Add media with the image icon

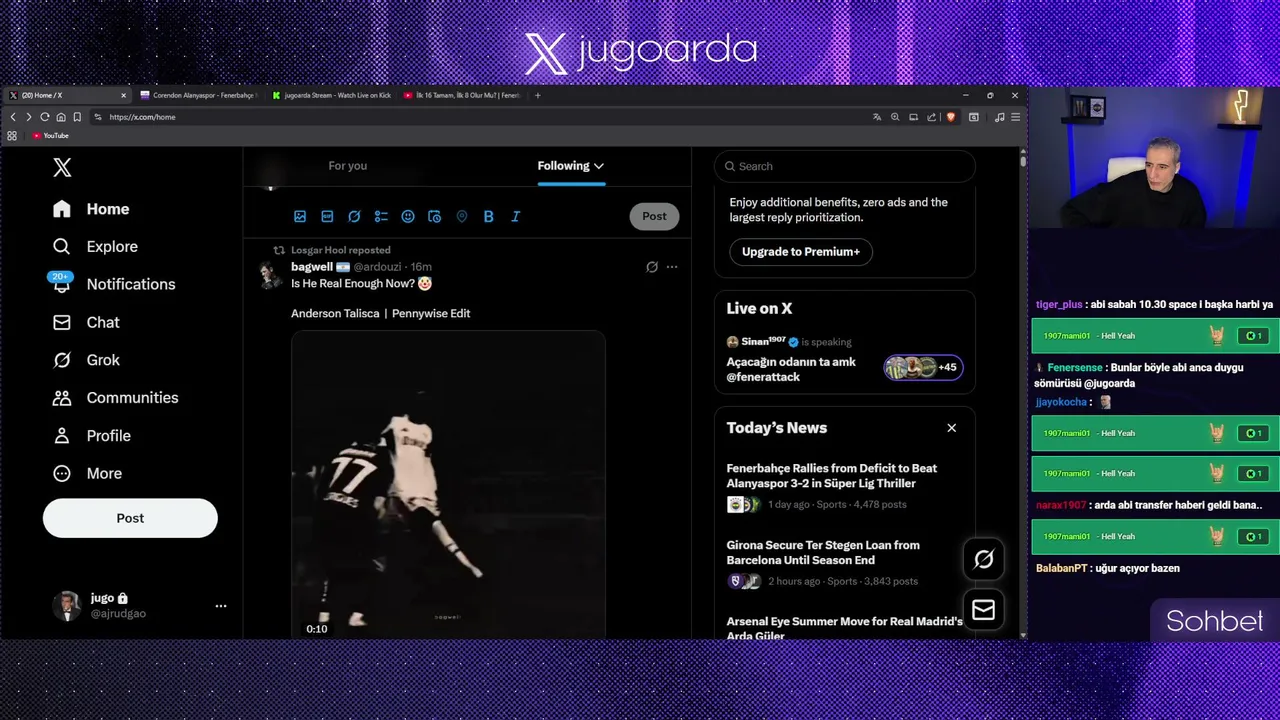pos(300,216)
